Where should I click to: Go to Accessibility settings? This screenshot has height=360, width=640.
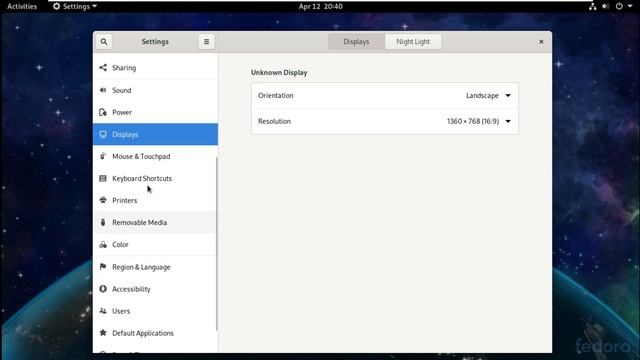coord(155,289)
